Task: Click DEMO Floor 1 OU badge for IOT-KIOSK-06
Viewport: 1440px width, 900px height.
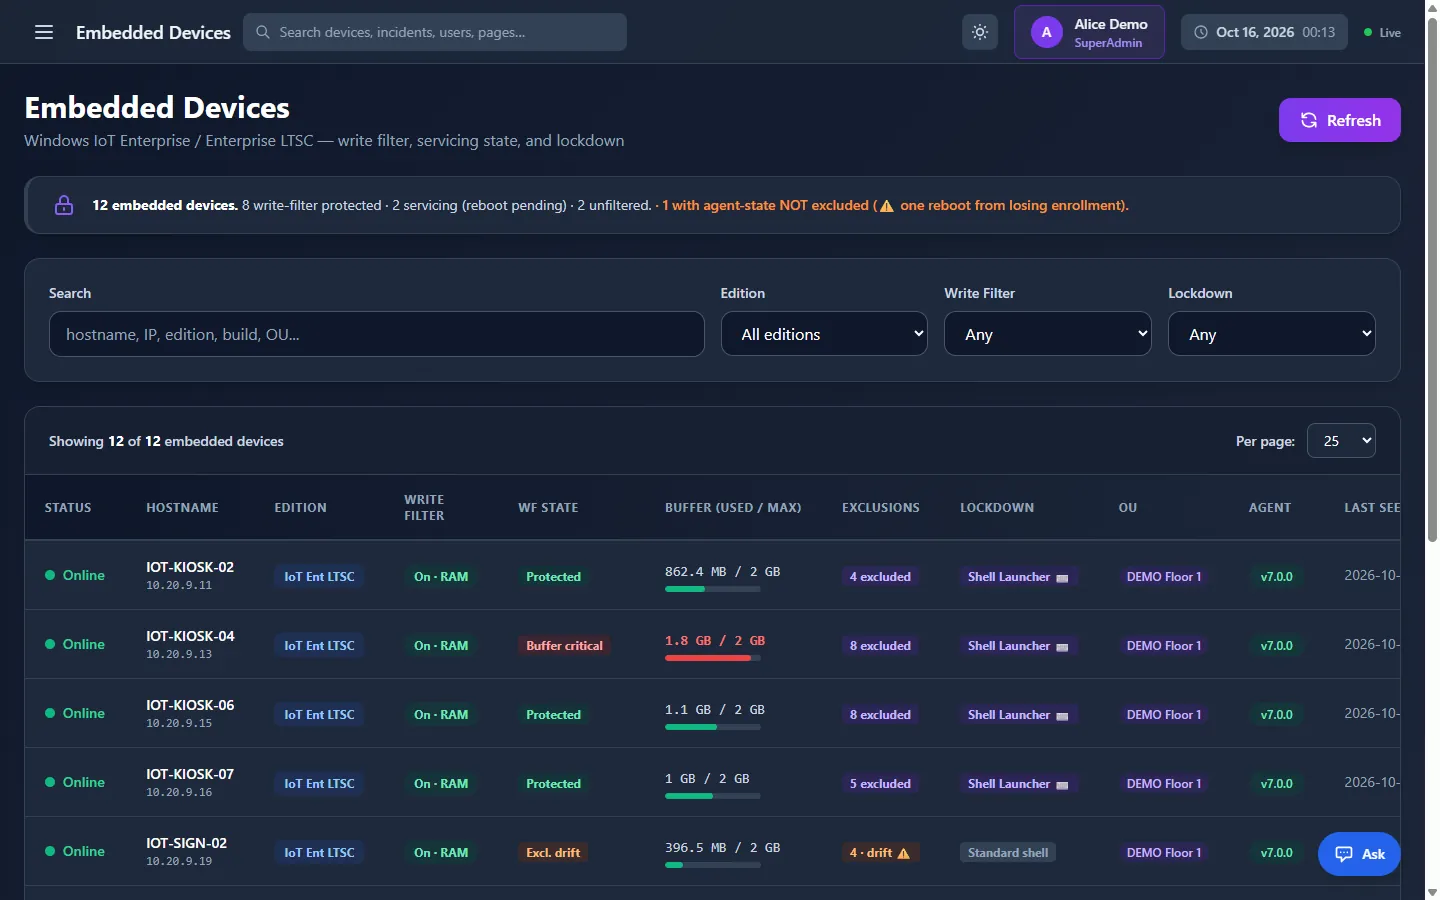Action: (x=1163, y=715)
